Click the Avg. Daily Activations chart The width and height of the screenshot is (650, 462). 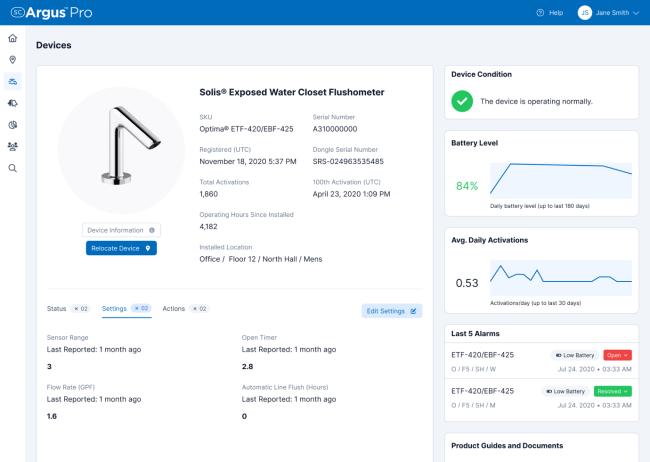click(x=561, y=278)
